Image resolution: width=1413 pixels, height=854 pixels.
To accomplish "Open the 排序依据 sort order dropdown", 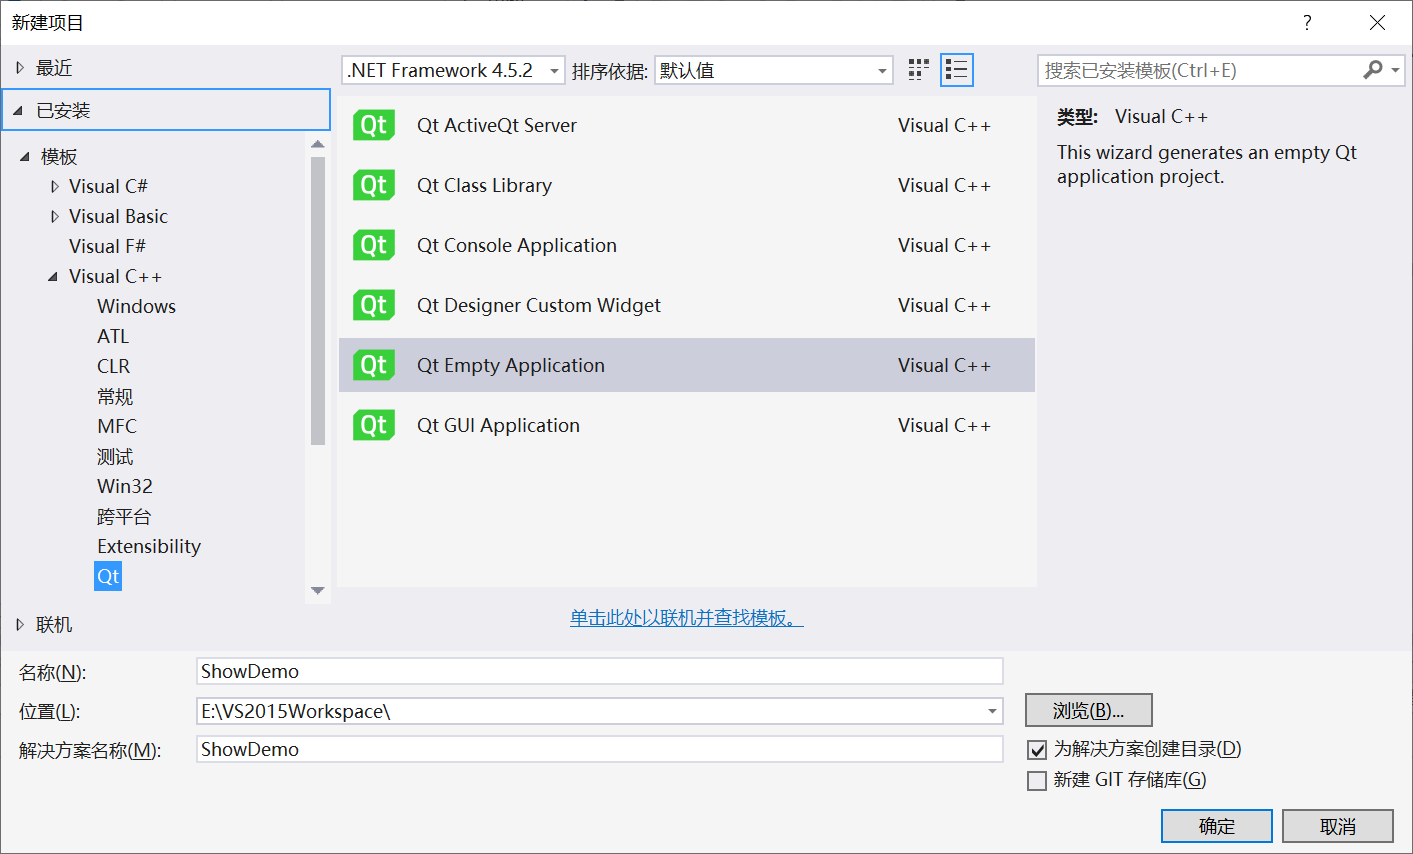I will point(879,70).
